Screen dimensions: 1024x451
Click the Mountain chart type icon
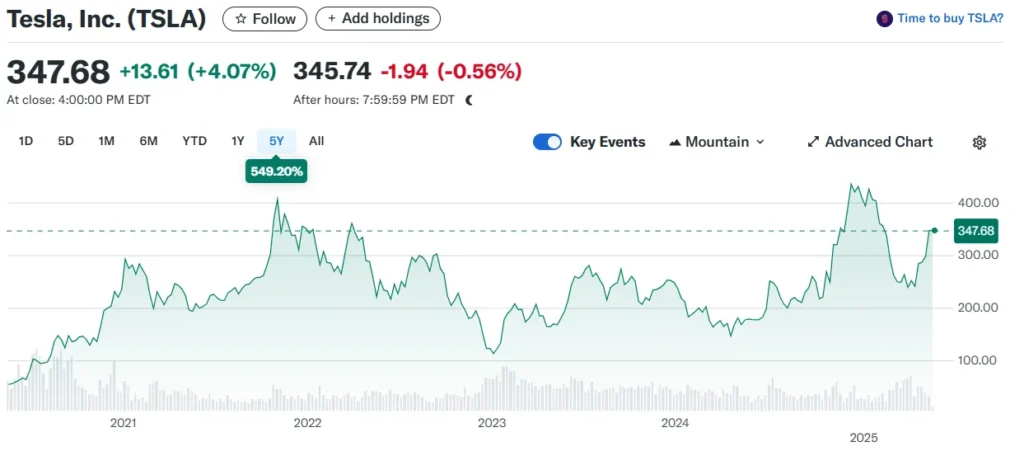675,142
